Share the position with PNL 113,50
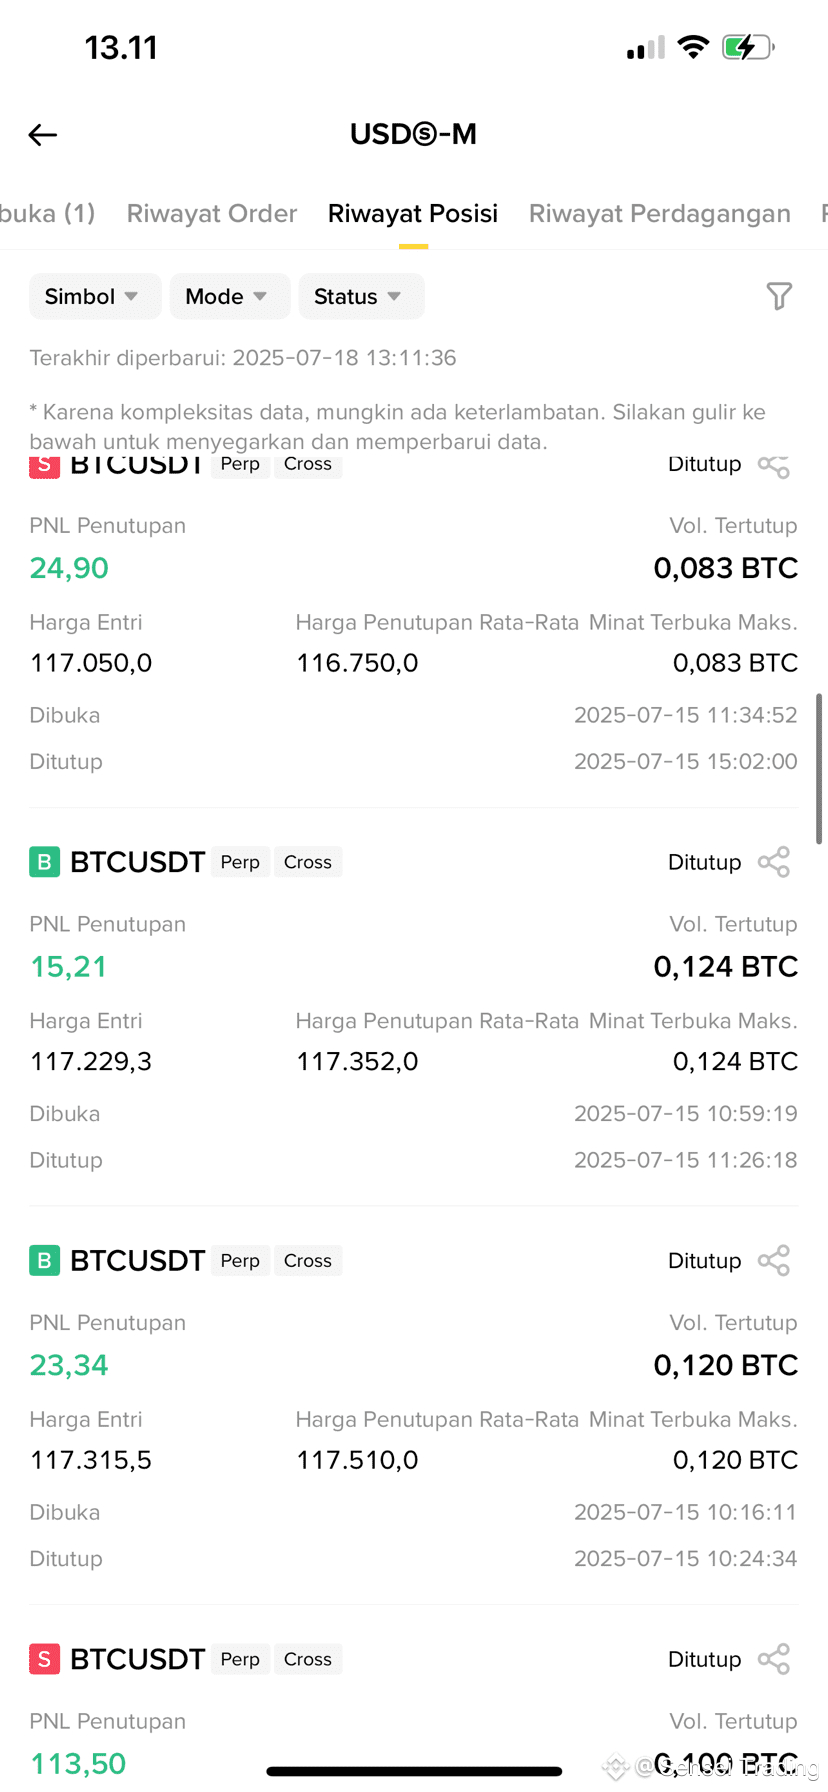Image resolution: width=828 pixels, height=1792 pixels. tap(774, 1659)
